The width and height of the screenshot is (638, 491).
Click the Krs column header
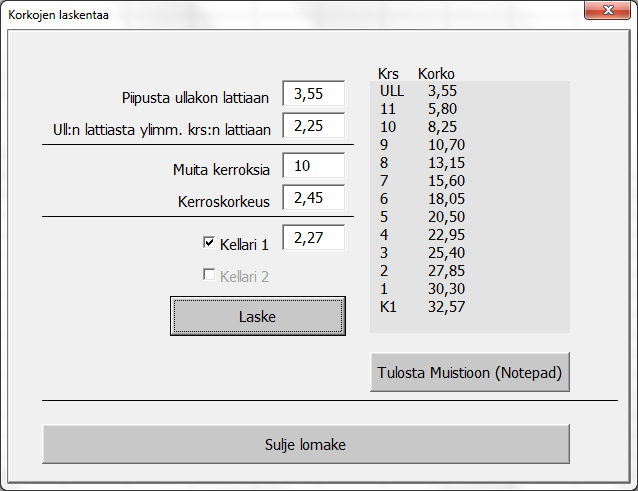pos(388,74)
